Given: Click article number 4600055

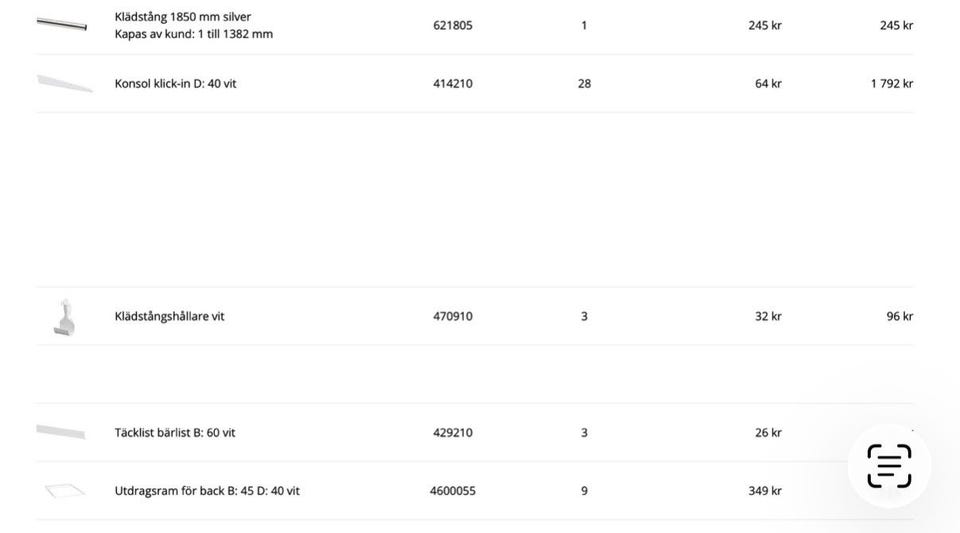Looking at the screenshot, I should click(453, 491).
